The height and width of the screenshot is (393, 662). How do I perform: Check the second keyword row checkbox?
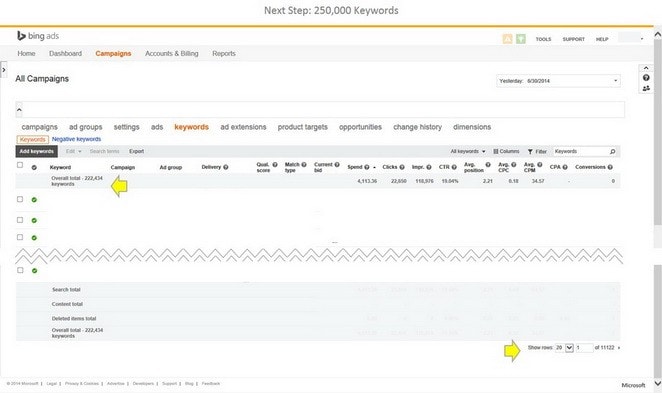coord(20,220)
